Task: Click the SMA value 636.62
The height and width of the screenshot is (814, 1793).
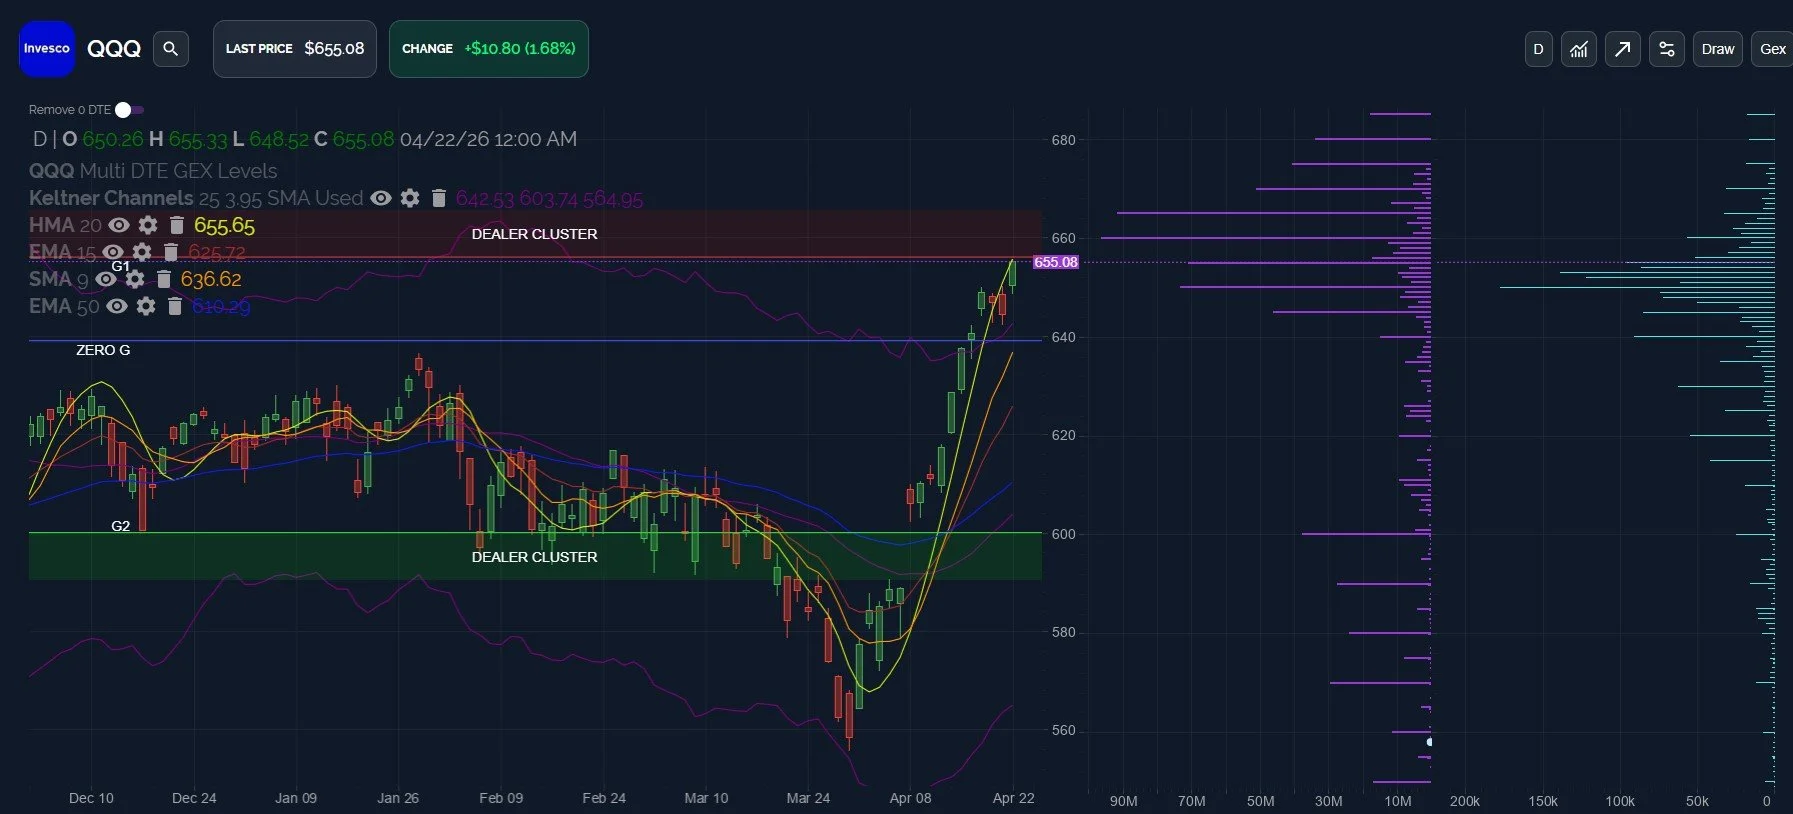Action: (x=211, y=279)
